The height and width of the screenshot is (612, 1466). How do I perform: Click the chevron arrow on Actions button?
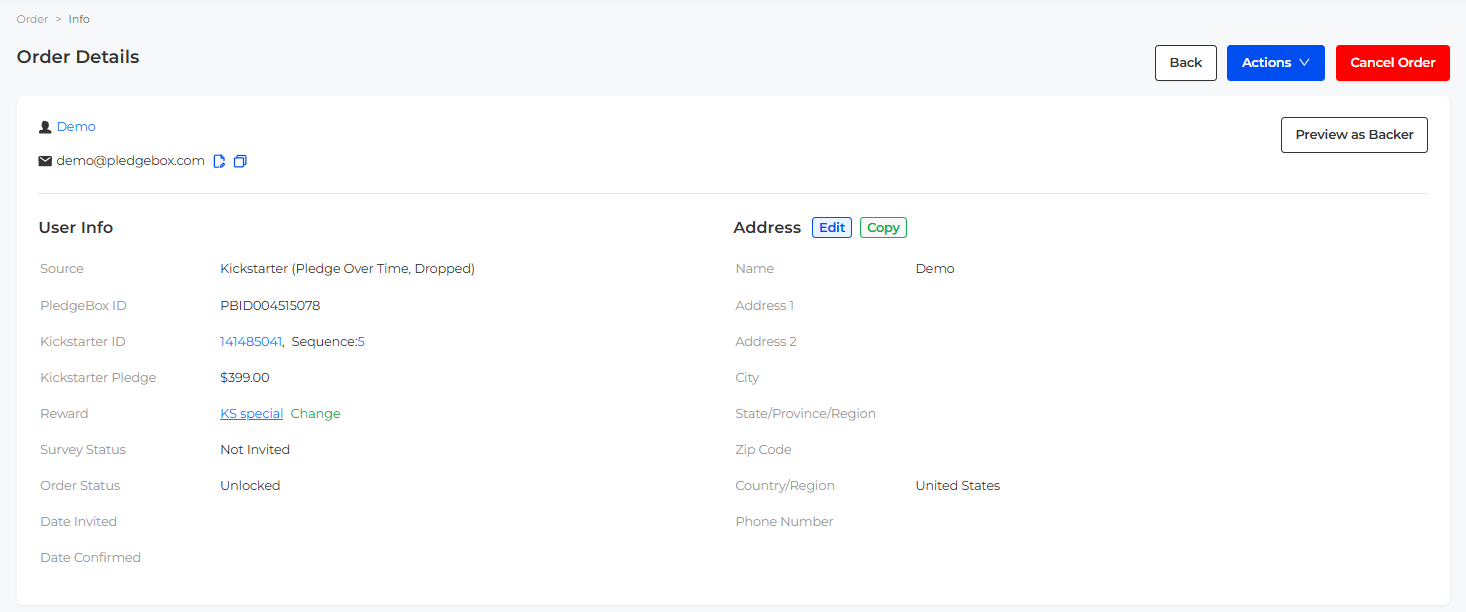pos(1304,63)
